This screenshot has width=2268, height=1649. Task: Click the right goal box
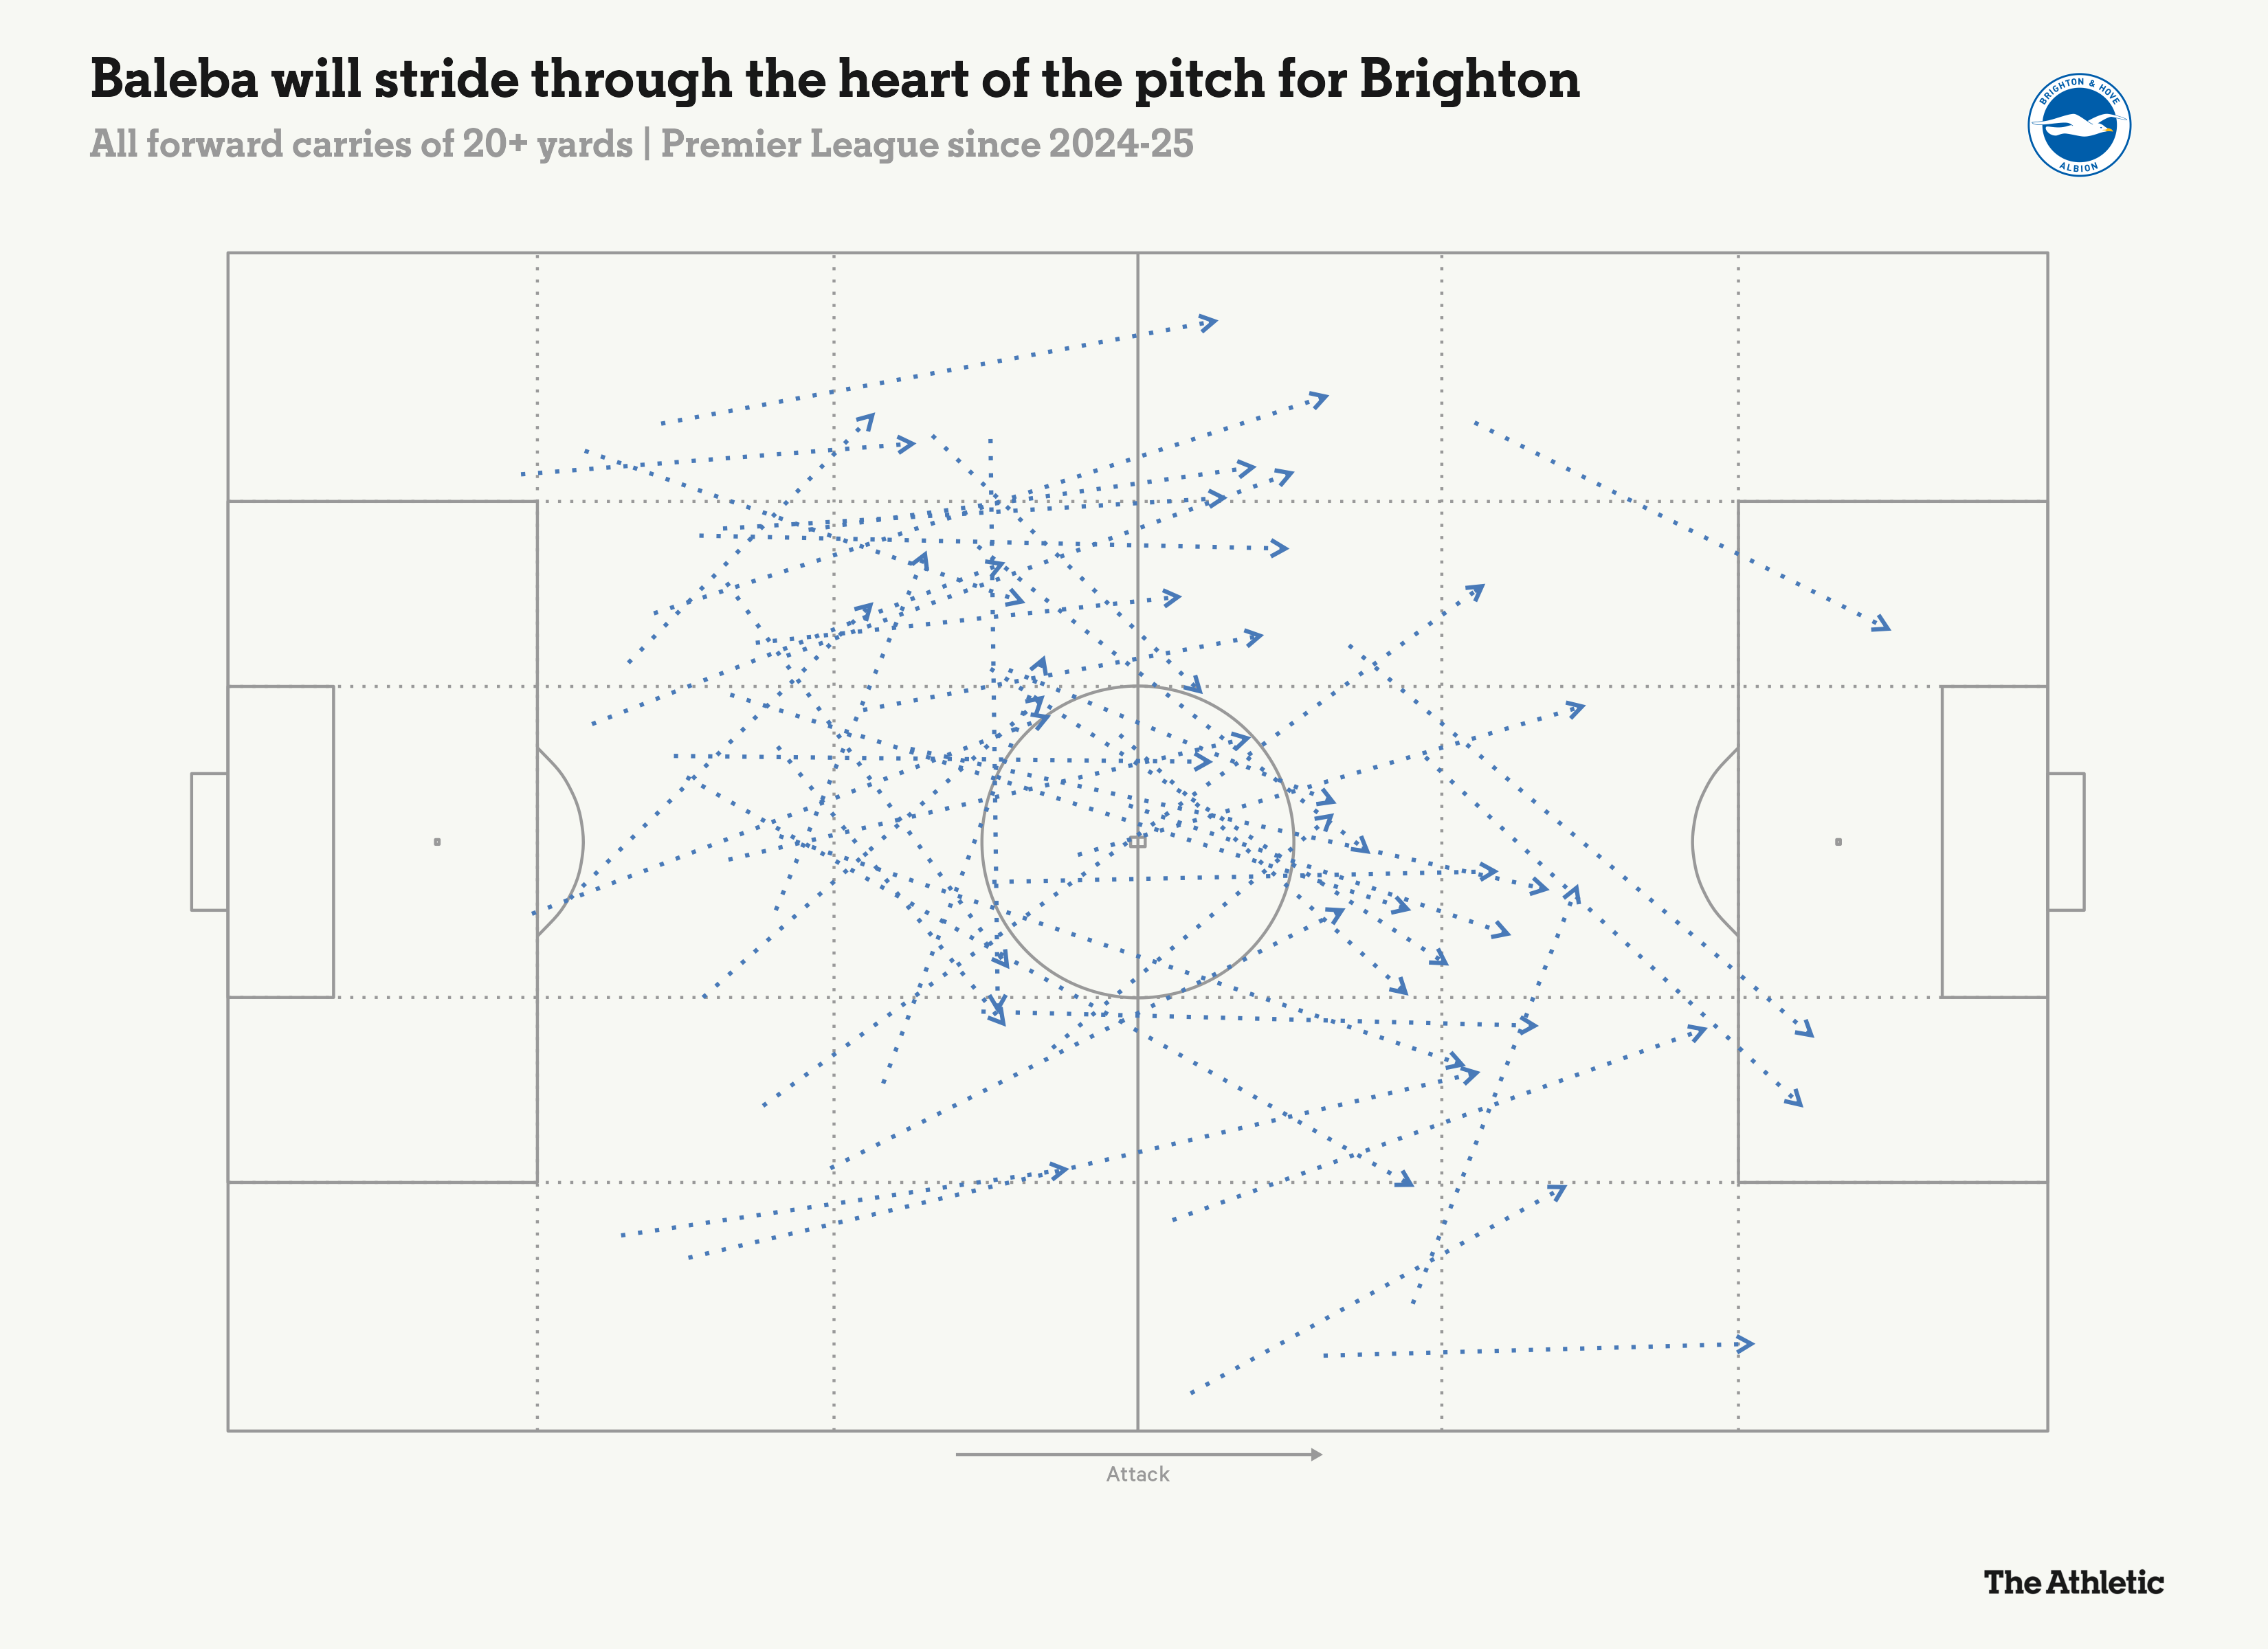click(x=2066, y=842)
